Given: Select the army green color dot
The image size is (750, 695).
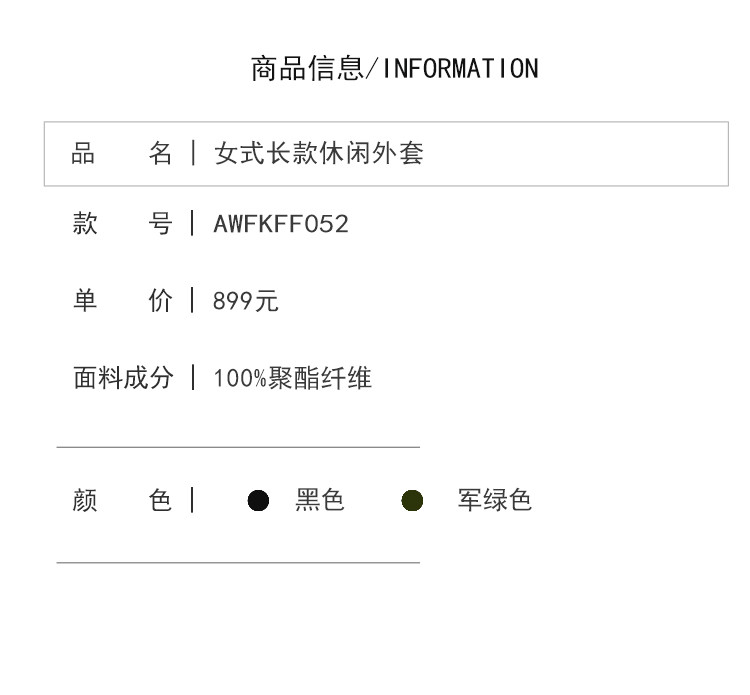Looking at the screenshot, I should click(412, 500).
